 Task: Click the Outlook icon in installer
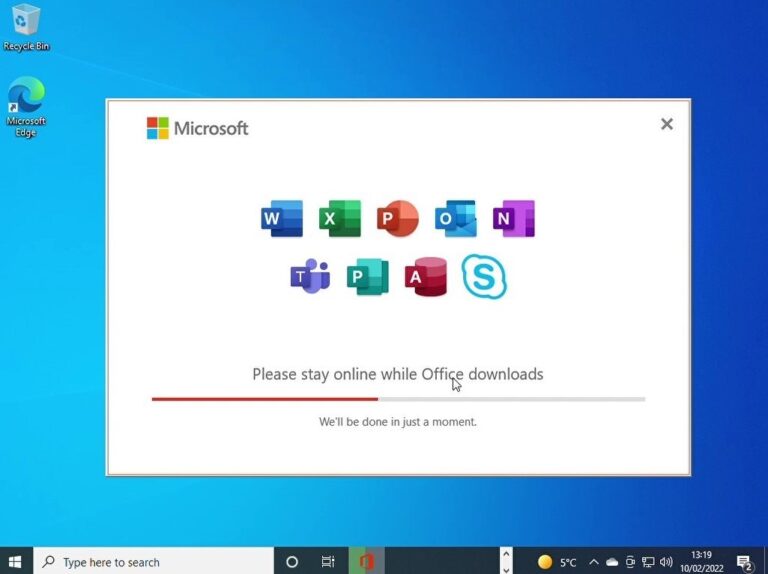[456, 218]
